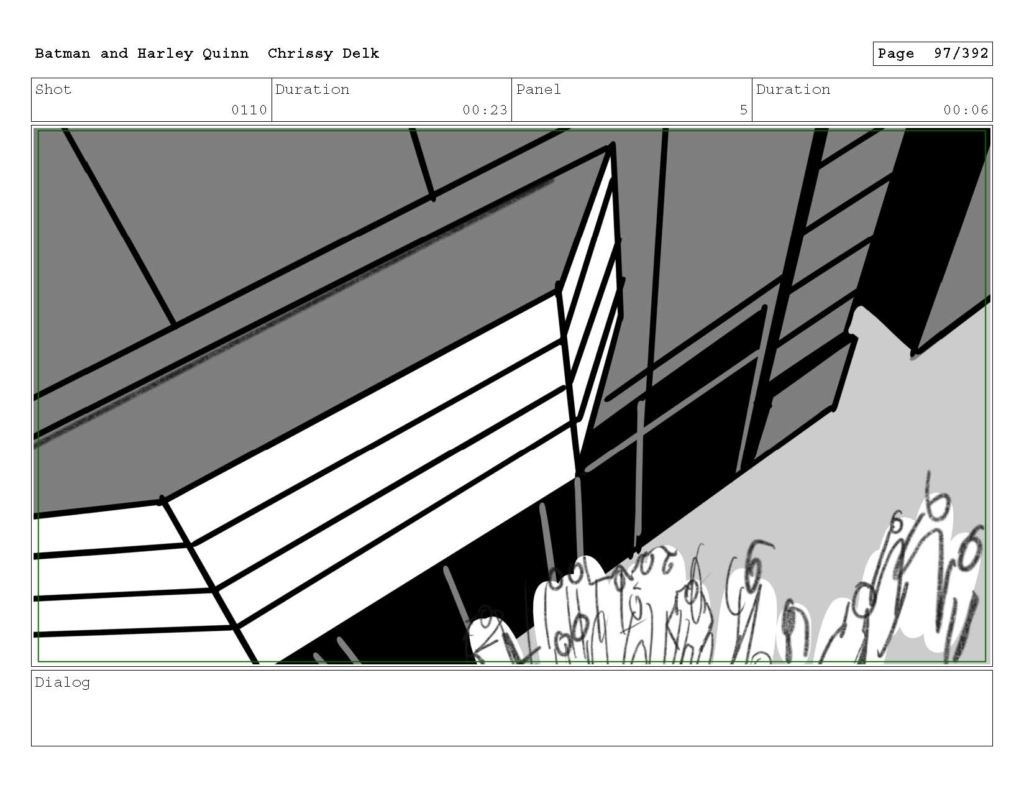This screenshot has height=793, width=1024.
Task: Click the shot number "0110"
Action: point(249,110)
